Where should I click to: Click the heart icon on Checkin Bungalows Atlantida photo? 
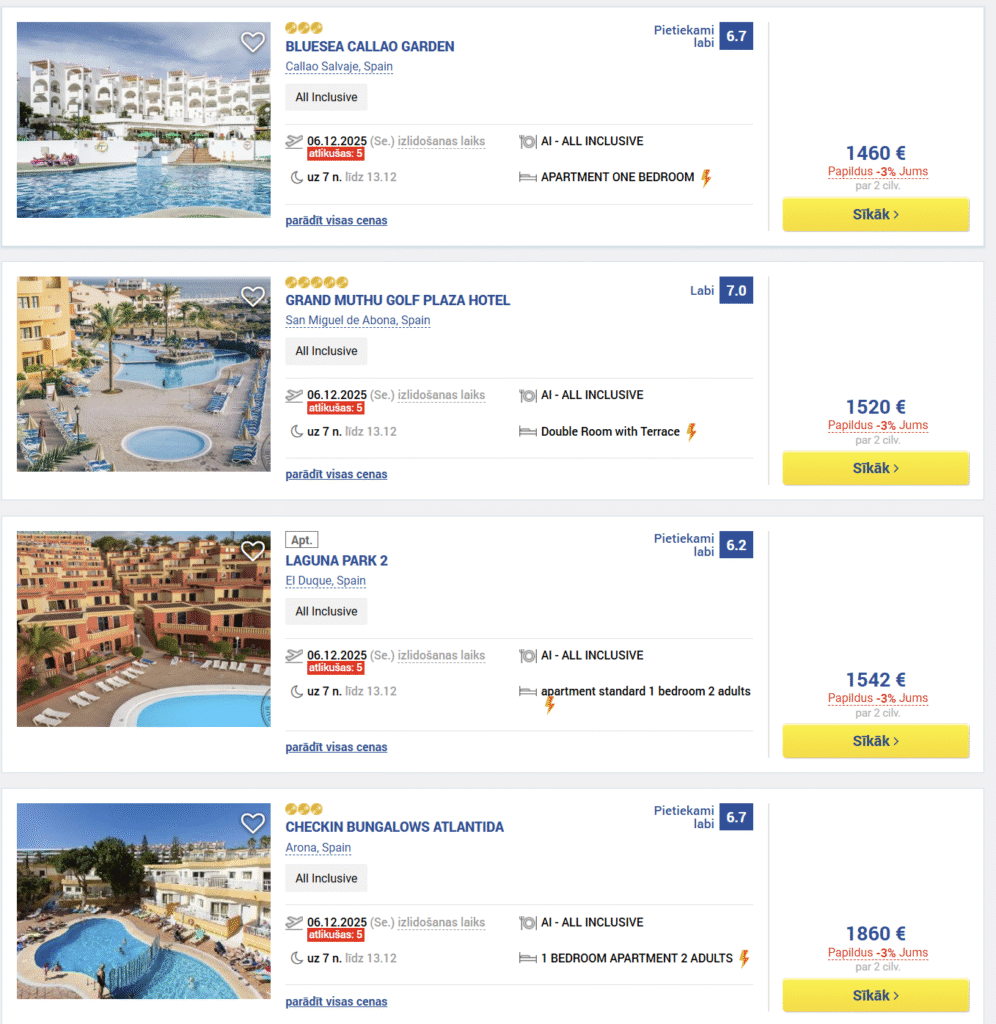tap(252, 823)
